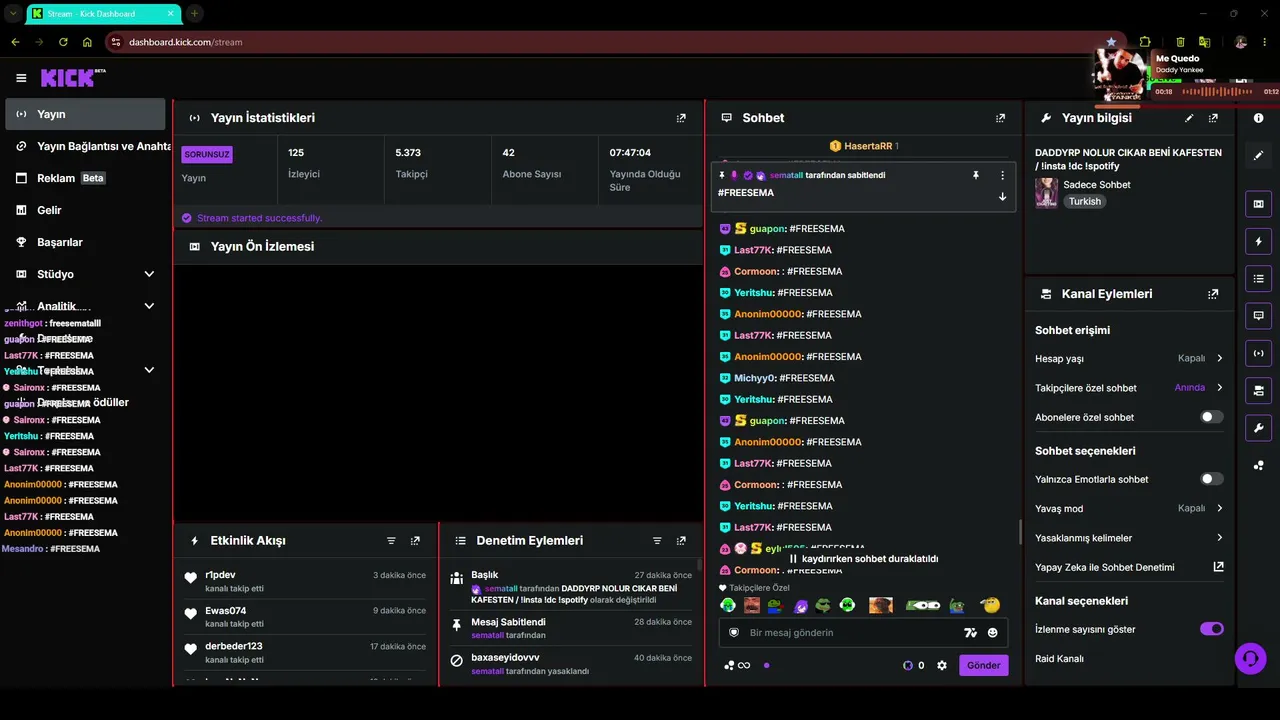Open the lightning activity icon in right sidebar
The height and width of the screenshot is (720, 1280).
pyautogui.click(x=1258, y=241)
